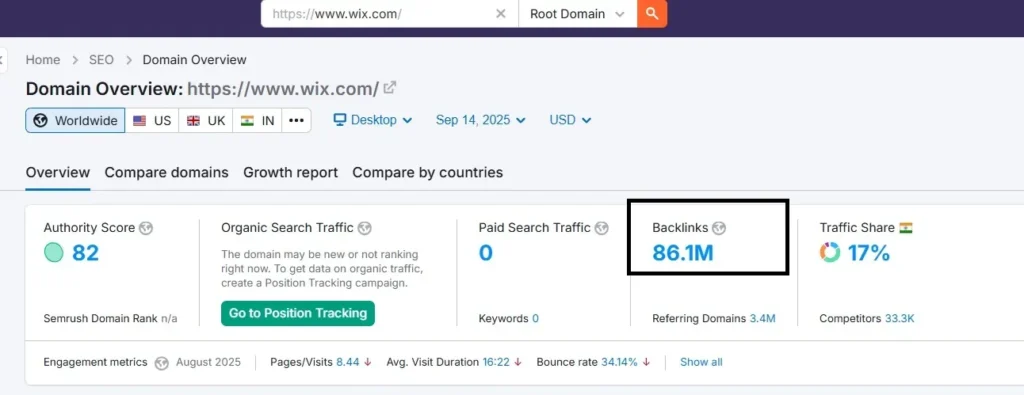The height and width of the screenshot is (395, 1024).
Task: Click the orange search magnifier button
Action: (x=652, y=14)
